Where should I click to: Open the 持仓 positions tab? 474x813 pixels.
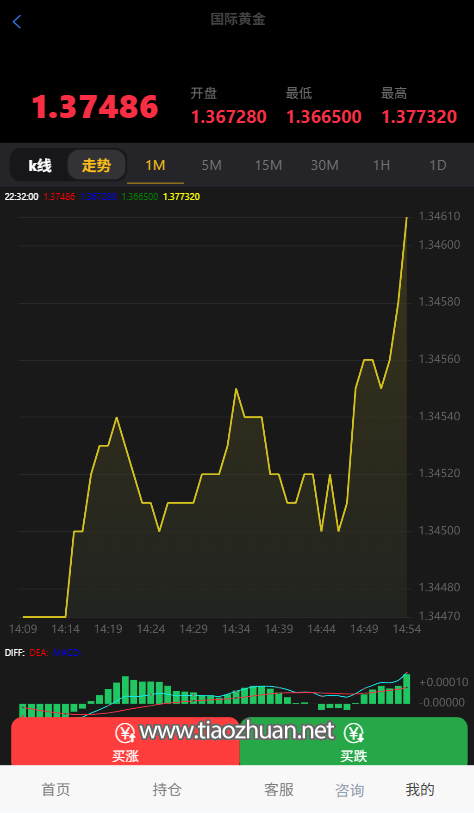[167, 790]
